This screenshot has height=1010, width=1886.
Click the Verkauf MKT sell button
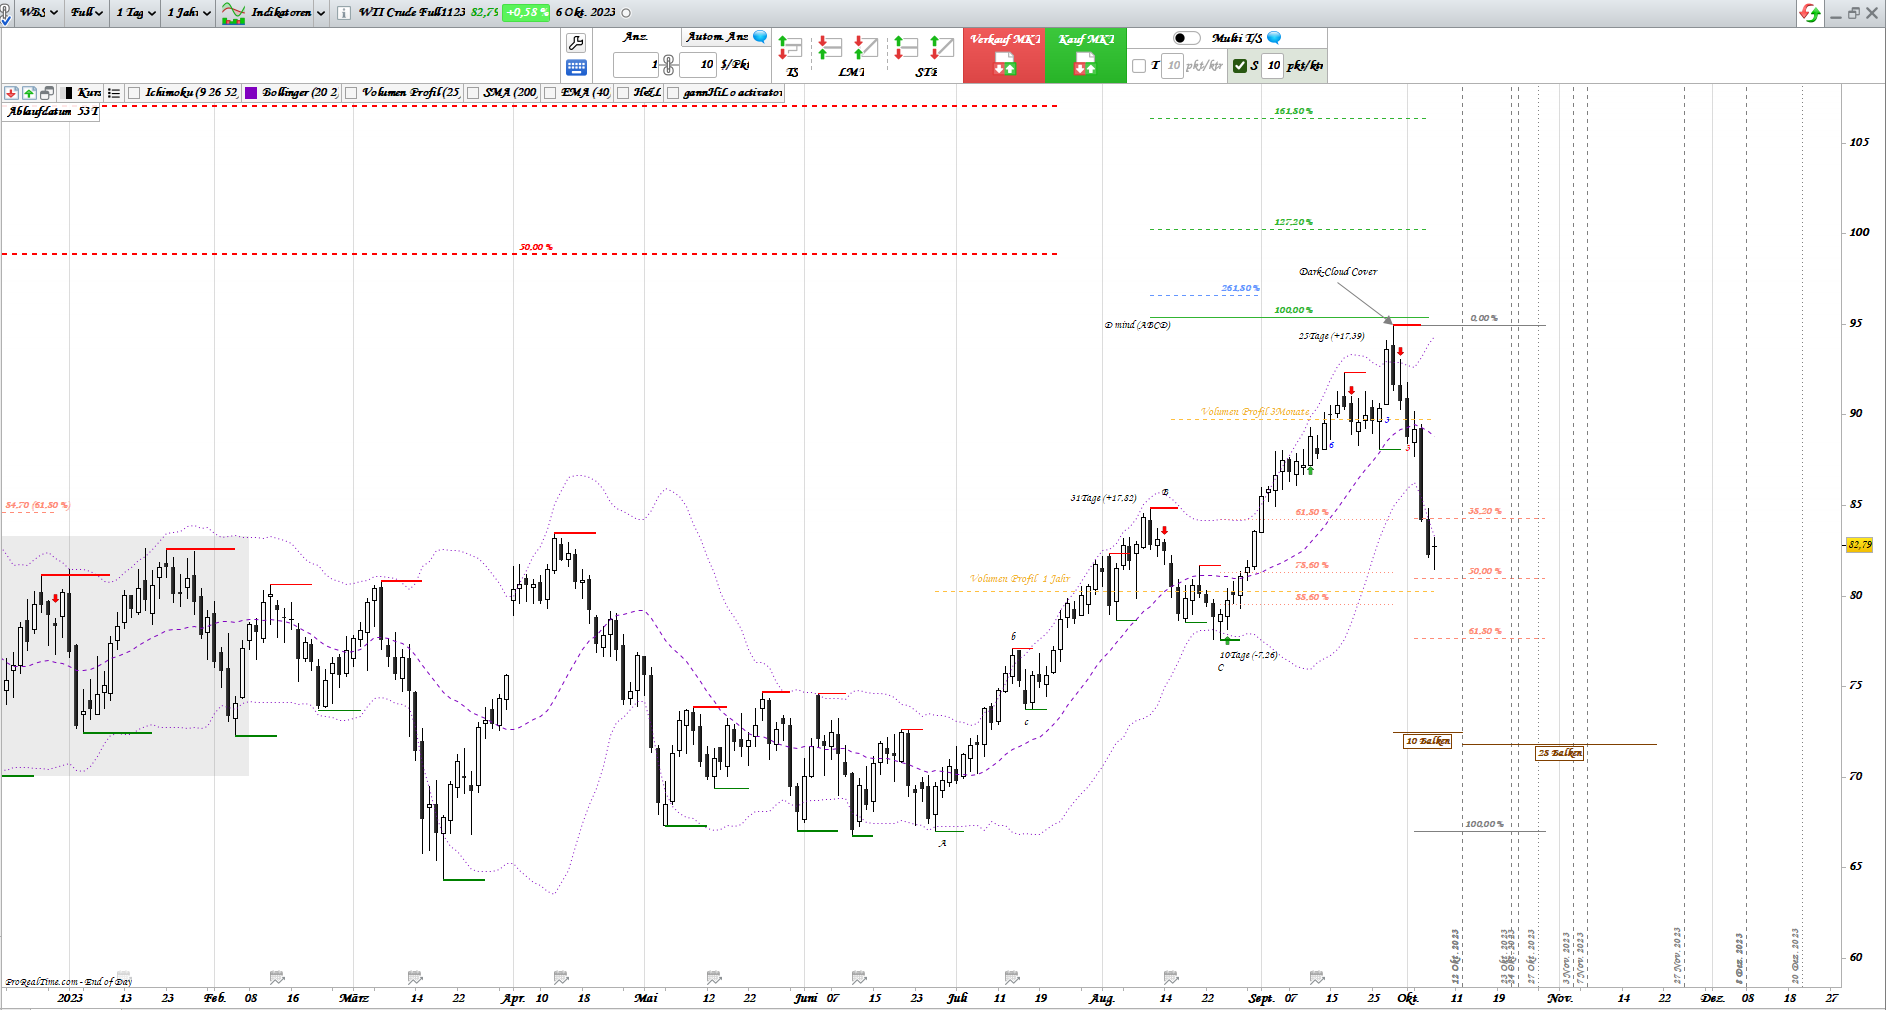point(1004,55)
